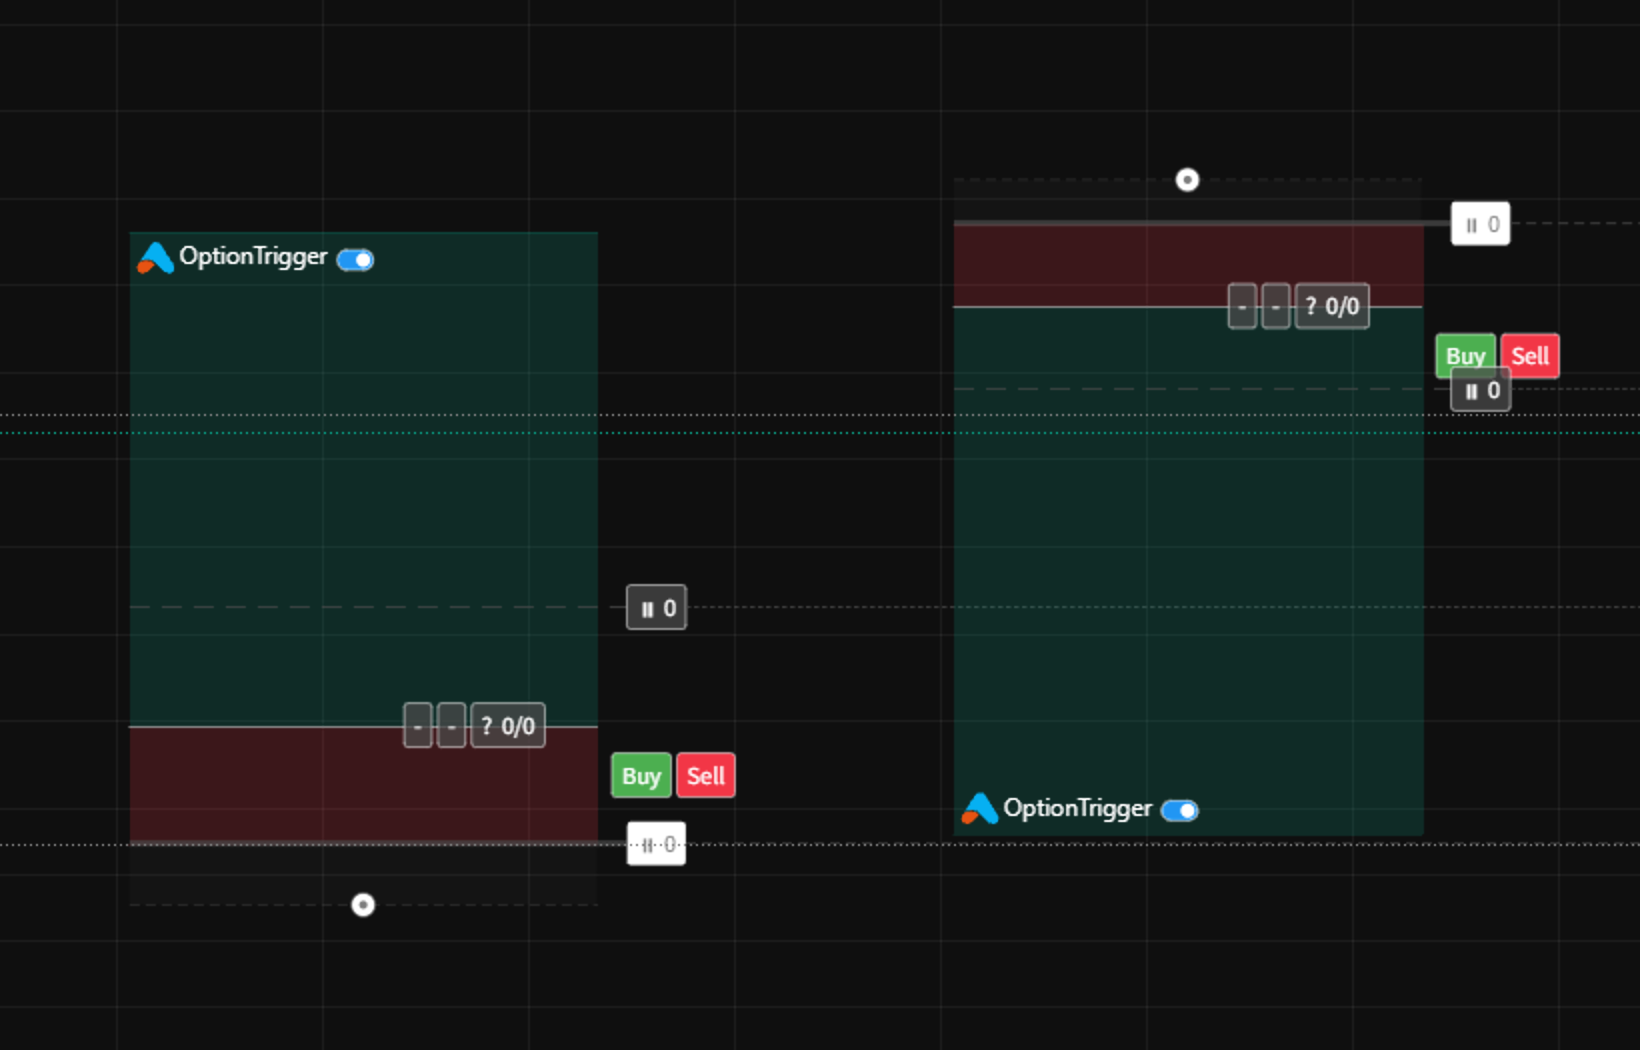The height and width of the screenshot is (1050, 1640).
Task: Click the Buy button beside the left box
Action: [641, 776]
